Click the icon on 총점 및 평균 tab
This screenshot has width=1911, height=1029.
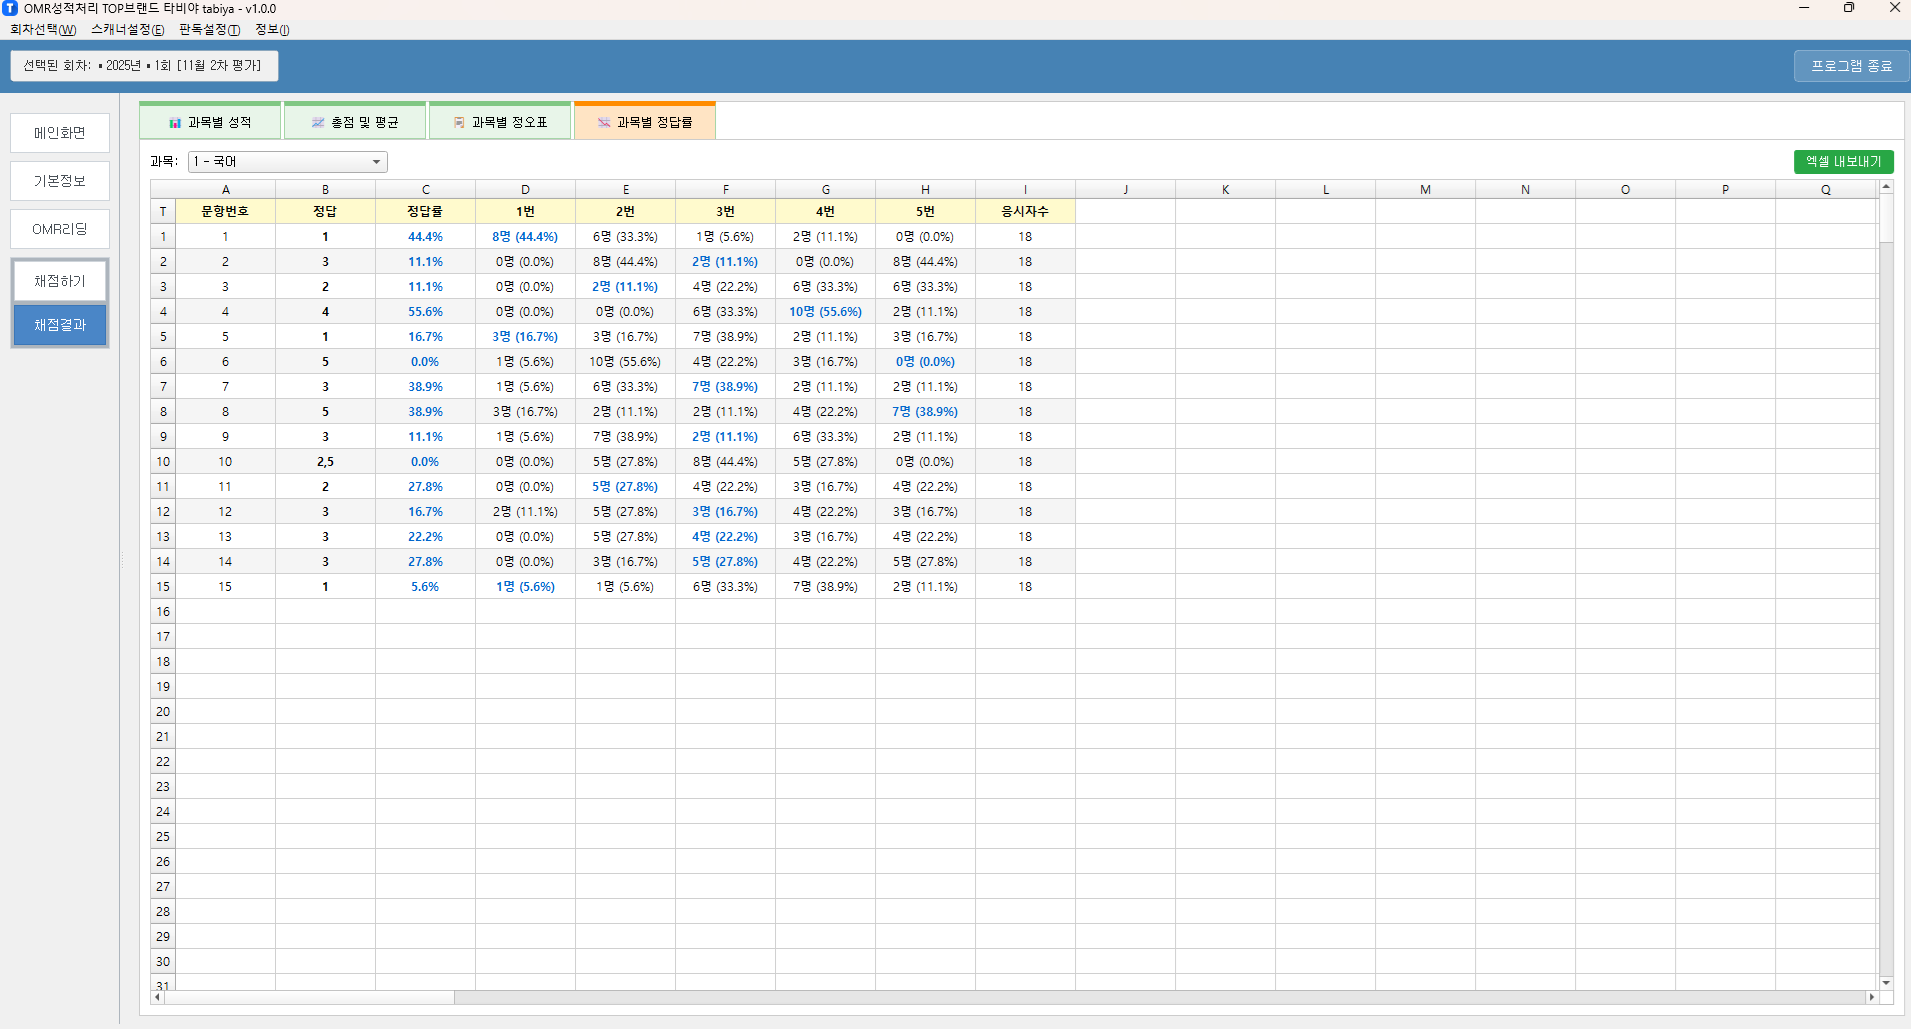[x=318, y=123]
